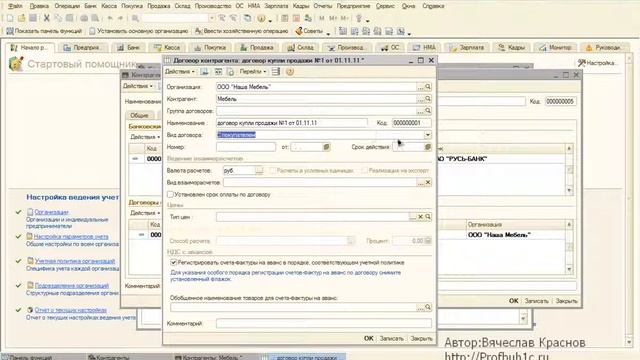Switch to Продажа tab
The image size is (640, 360).
pos(256,47)
